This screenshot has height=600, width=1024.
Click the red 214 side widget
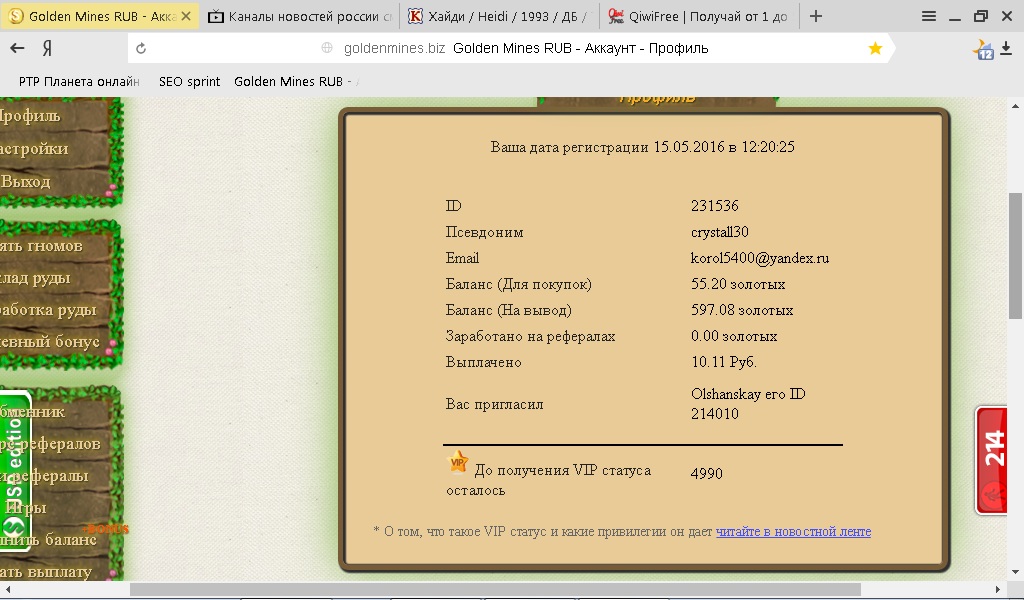pos(992,461)
